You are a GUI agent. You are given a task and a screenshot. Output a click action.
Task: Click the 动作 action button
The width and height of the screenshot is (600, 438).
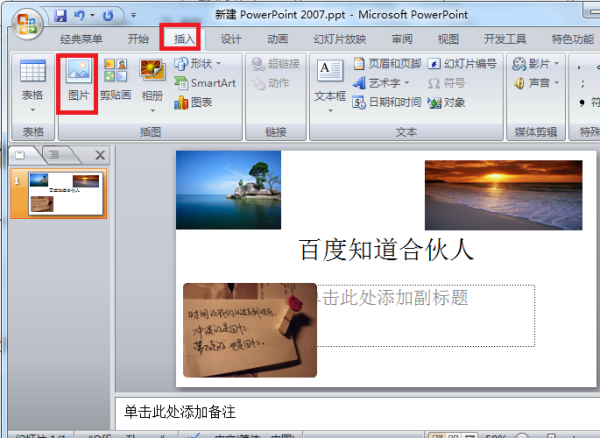click(271, 83)
